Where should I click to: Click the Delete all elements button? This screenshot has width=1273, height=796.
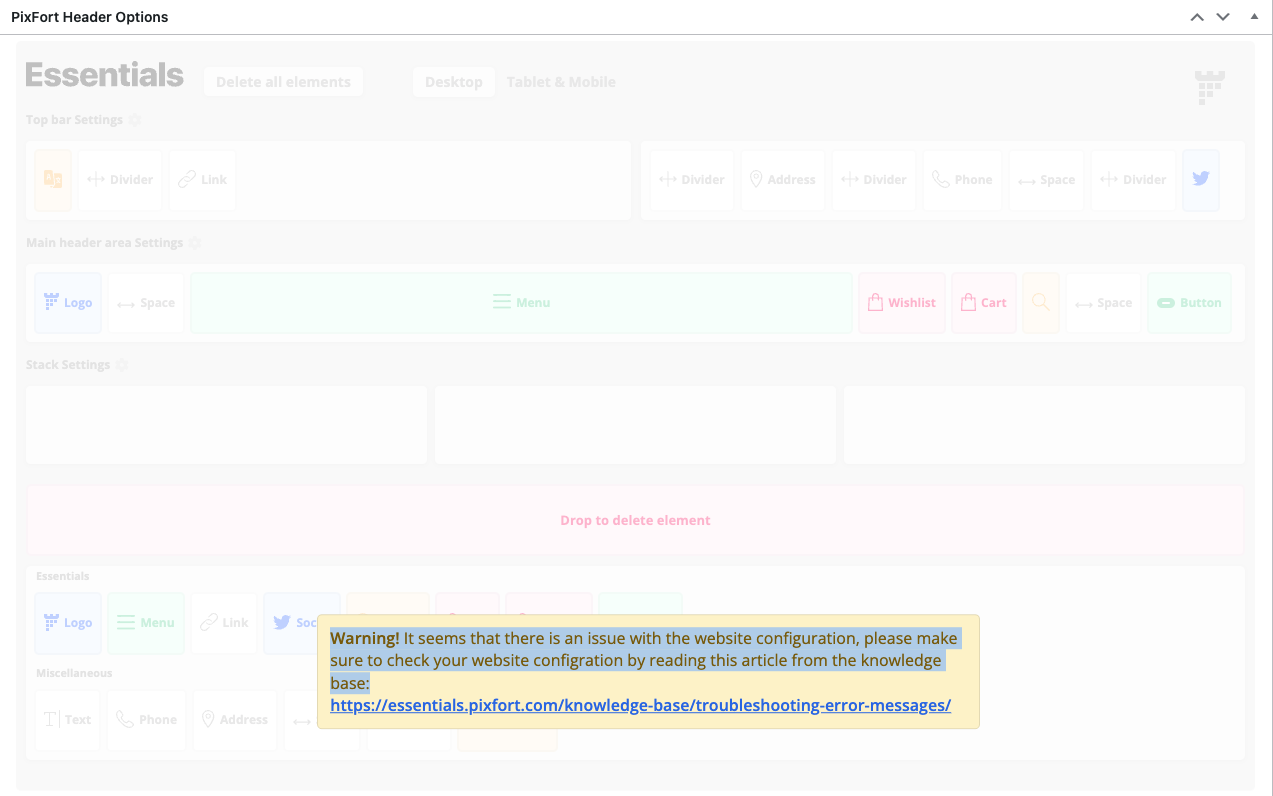coord(283,82)
